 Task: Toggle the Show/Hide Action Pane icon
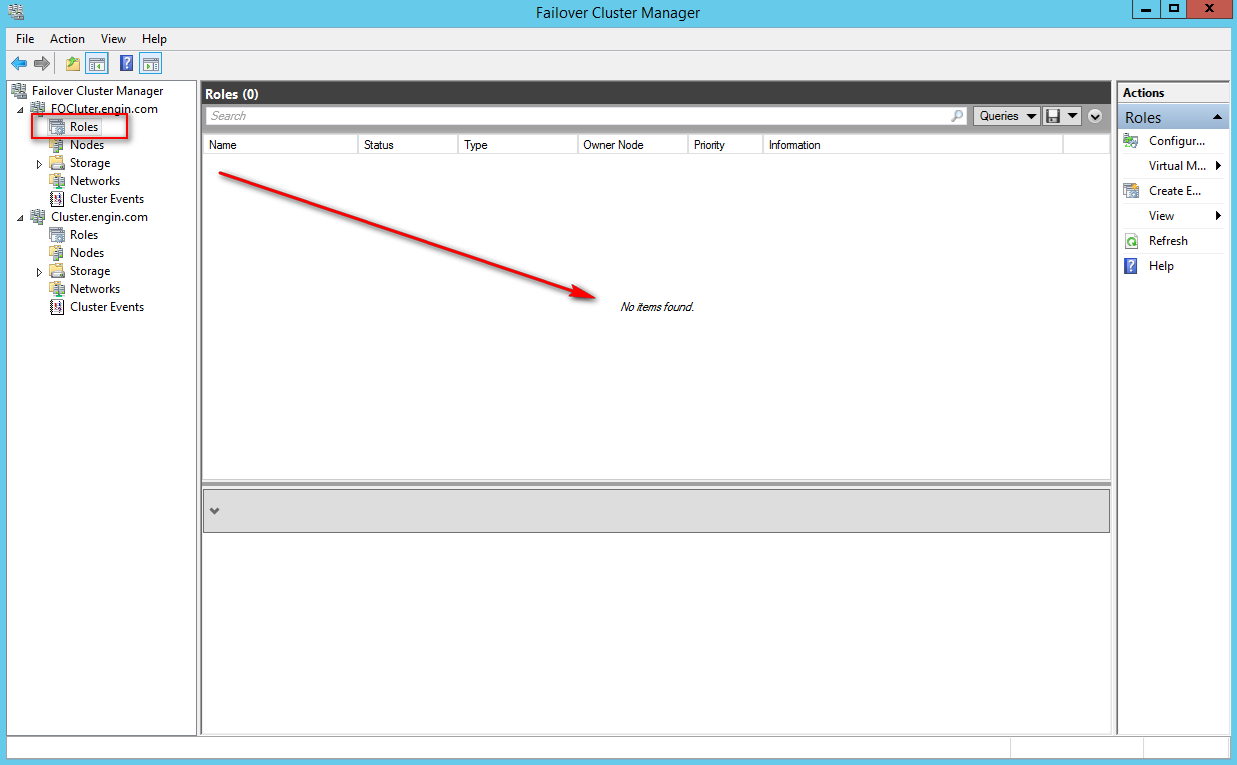point(150,64)
